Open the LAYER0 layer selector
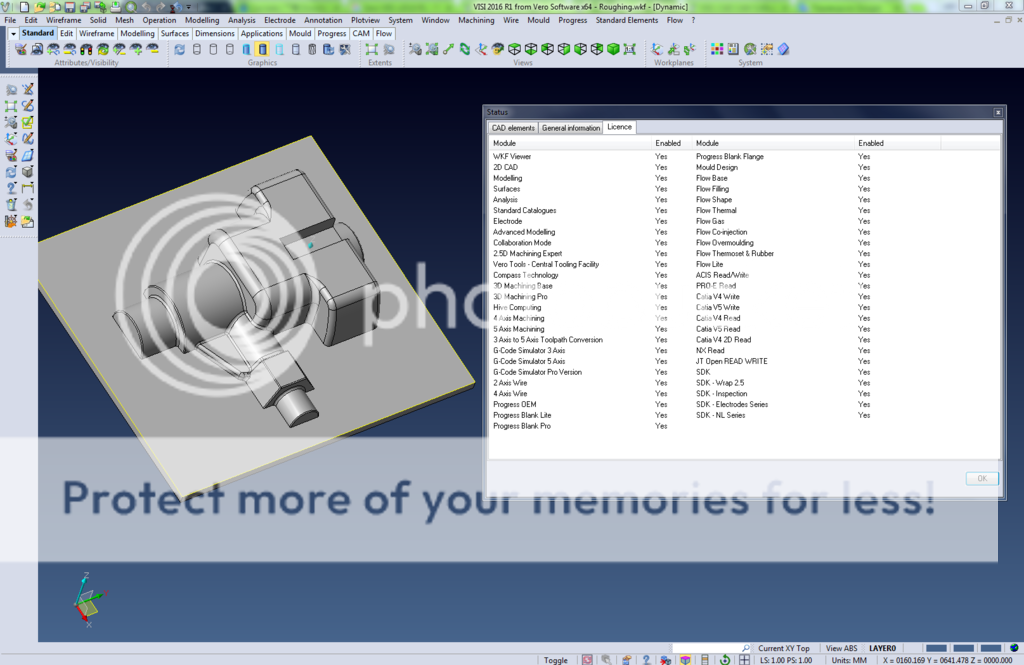The width and height of the screenshot is (1024, 665). coord(883,648)
